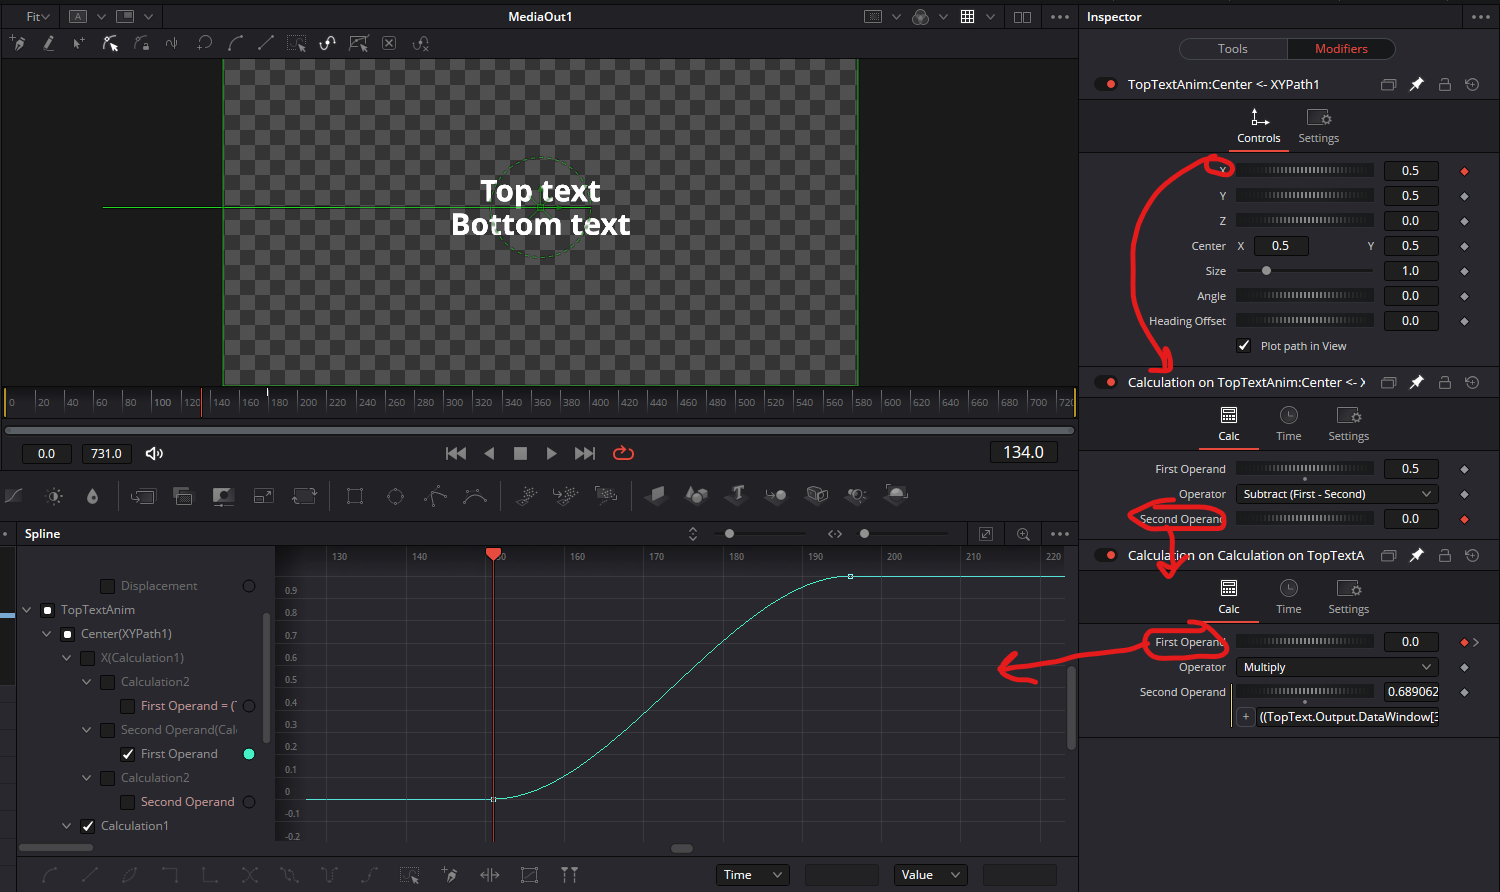Add a Resize node icon
The width and height of the screenshot is (1500, 892).
coord(263,495)
